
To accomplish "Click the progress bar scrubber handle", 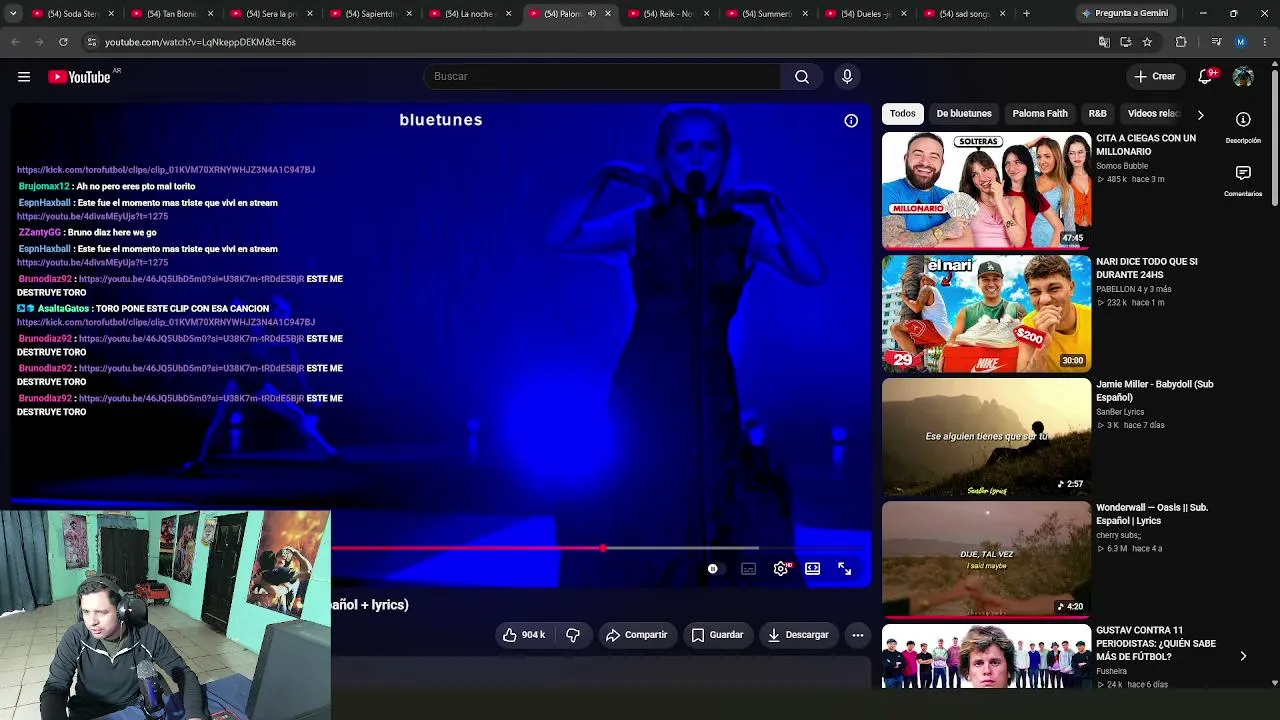I will point(602,548).
